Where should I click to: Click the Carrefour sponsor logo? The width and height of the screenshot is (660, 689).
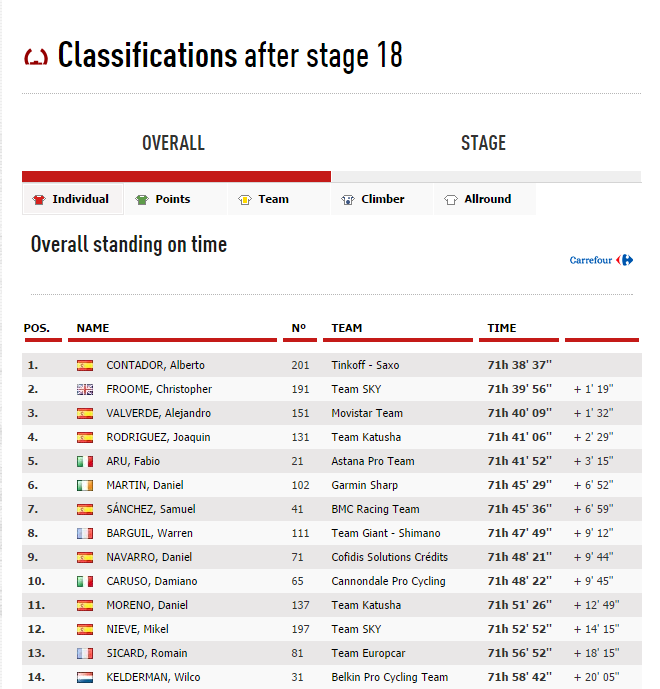601,260
